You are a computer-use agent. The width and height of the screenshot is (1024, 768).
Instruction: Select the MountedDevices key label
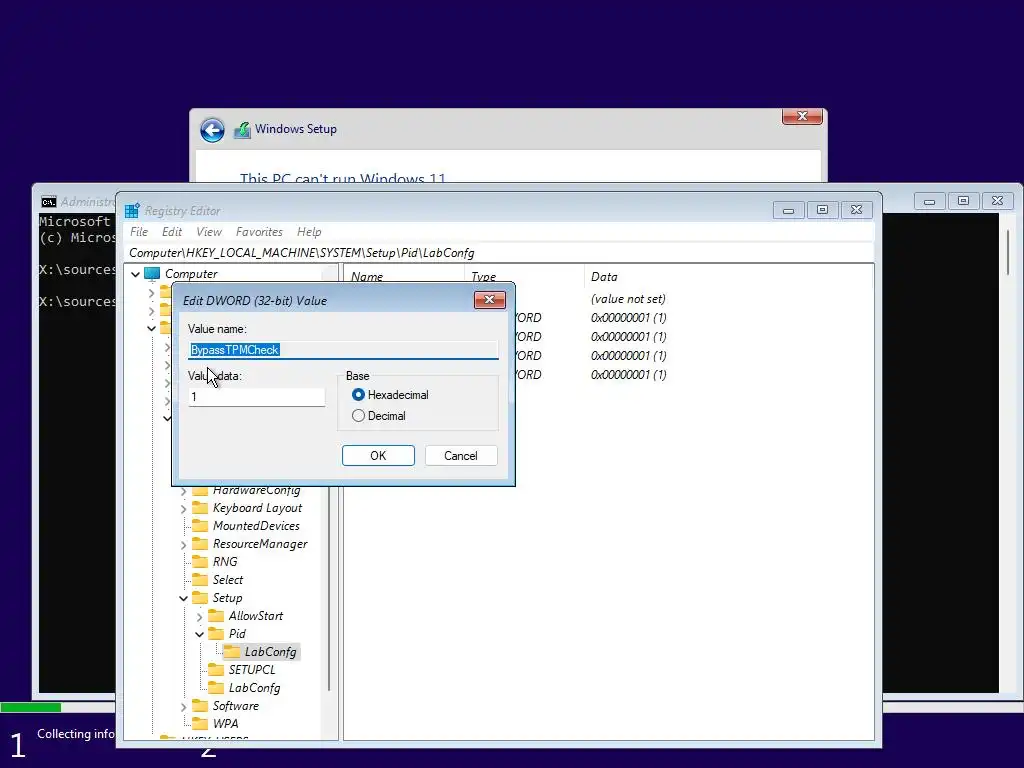click(256, 526)
